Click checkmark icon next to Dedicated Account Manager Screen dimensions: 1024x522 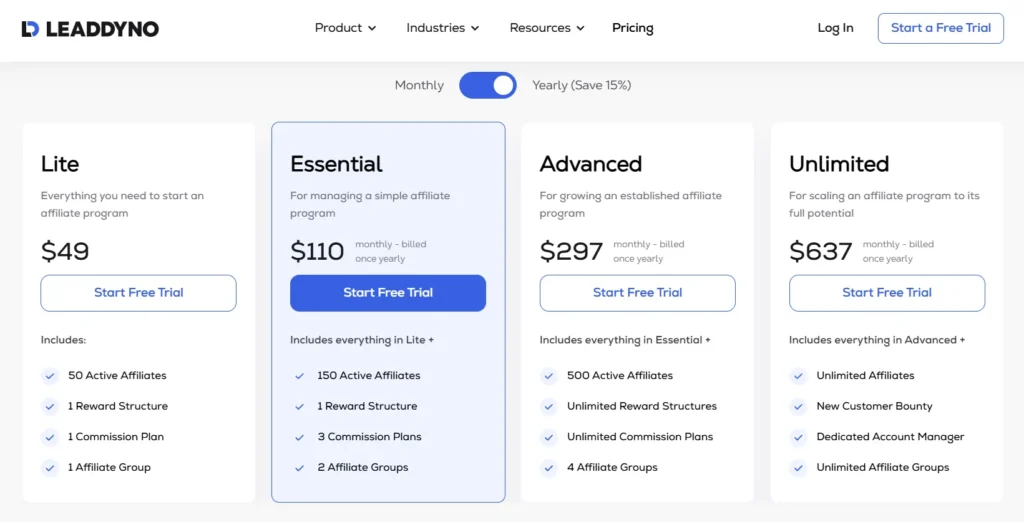(798, 437)
